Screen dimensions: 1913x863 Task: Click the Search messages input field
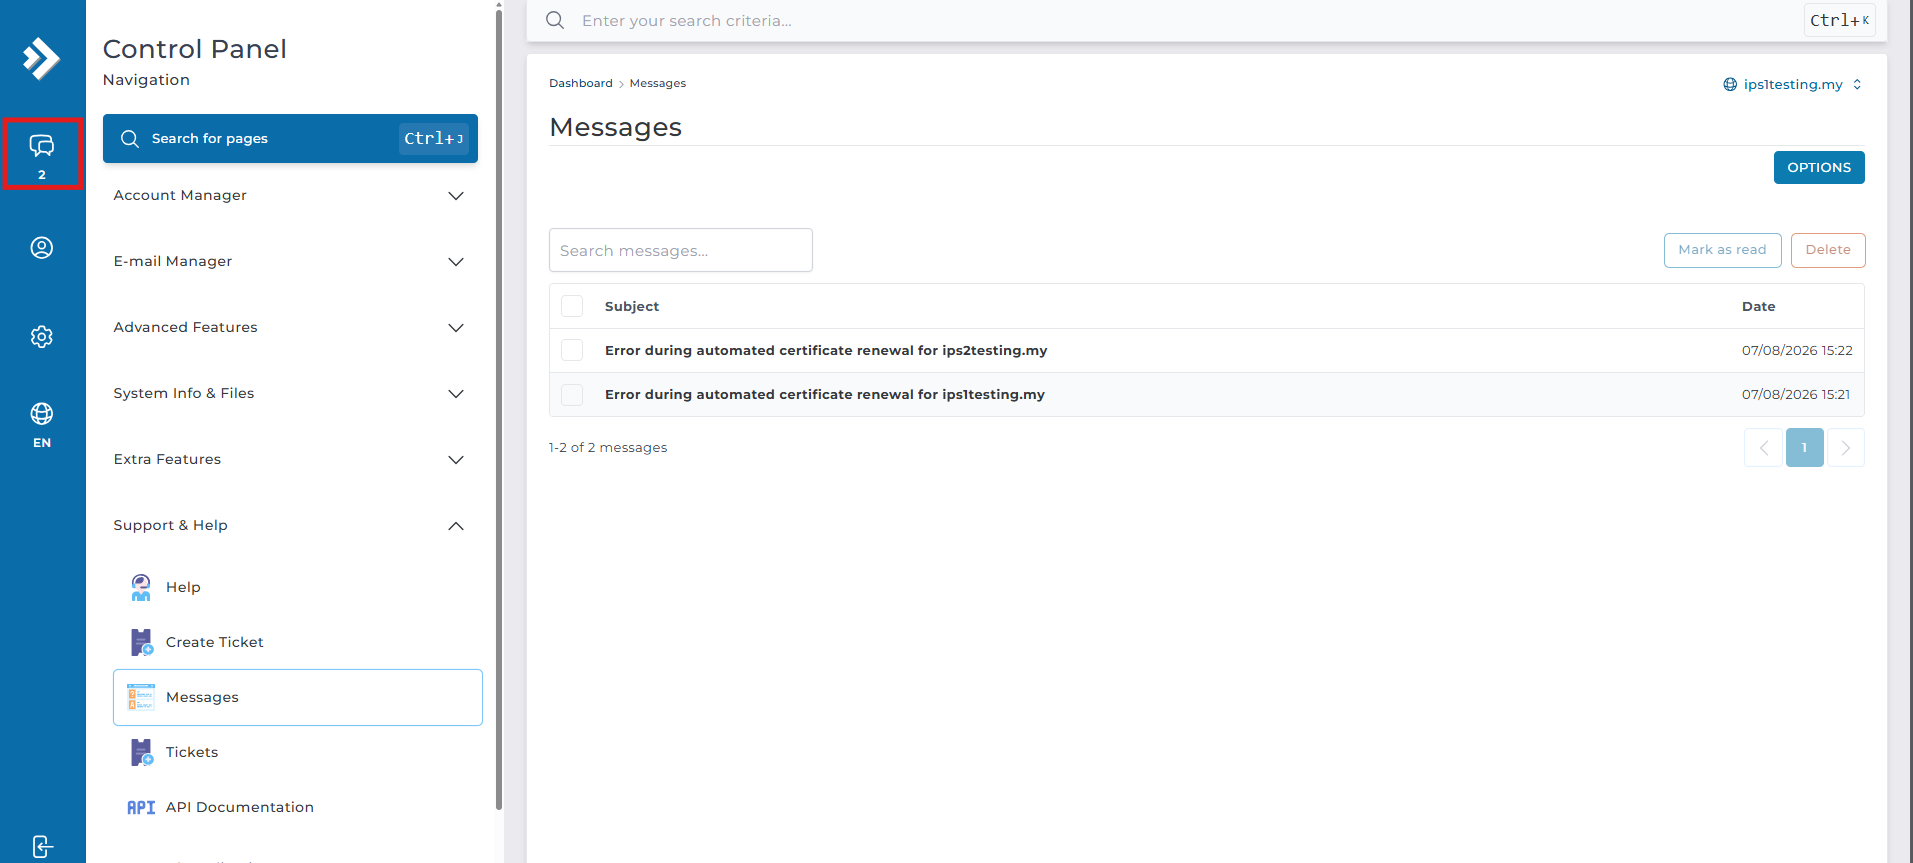click(681, 250)
